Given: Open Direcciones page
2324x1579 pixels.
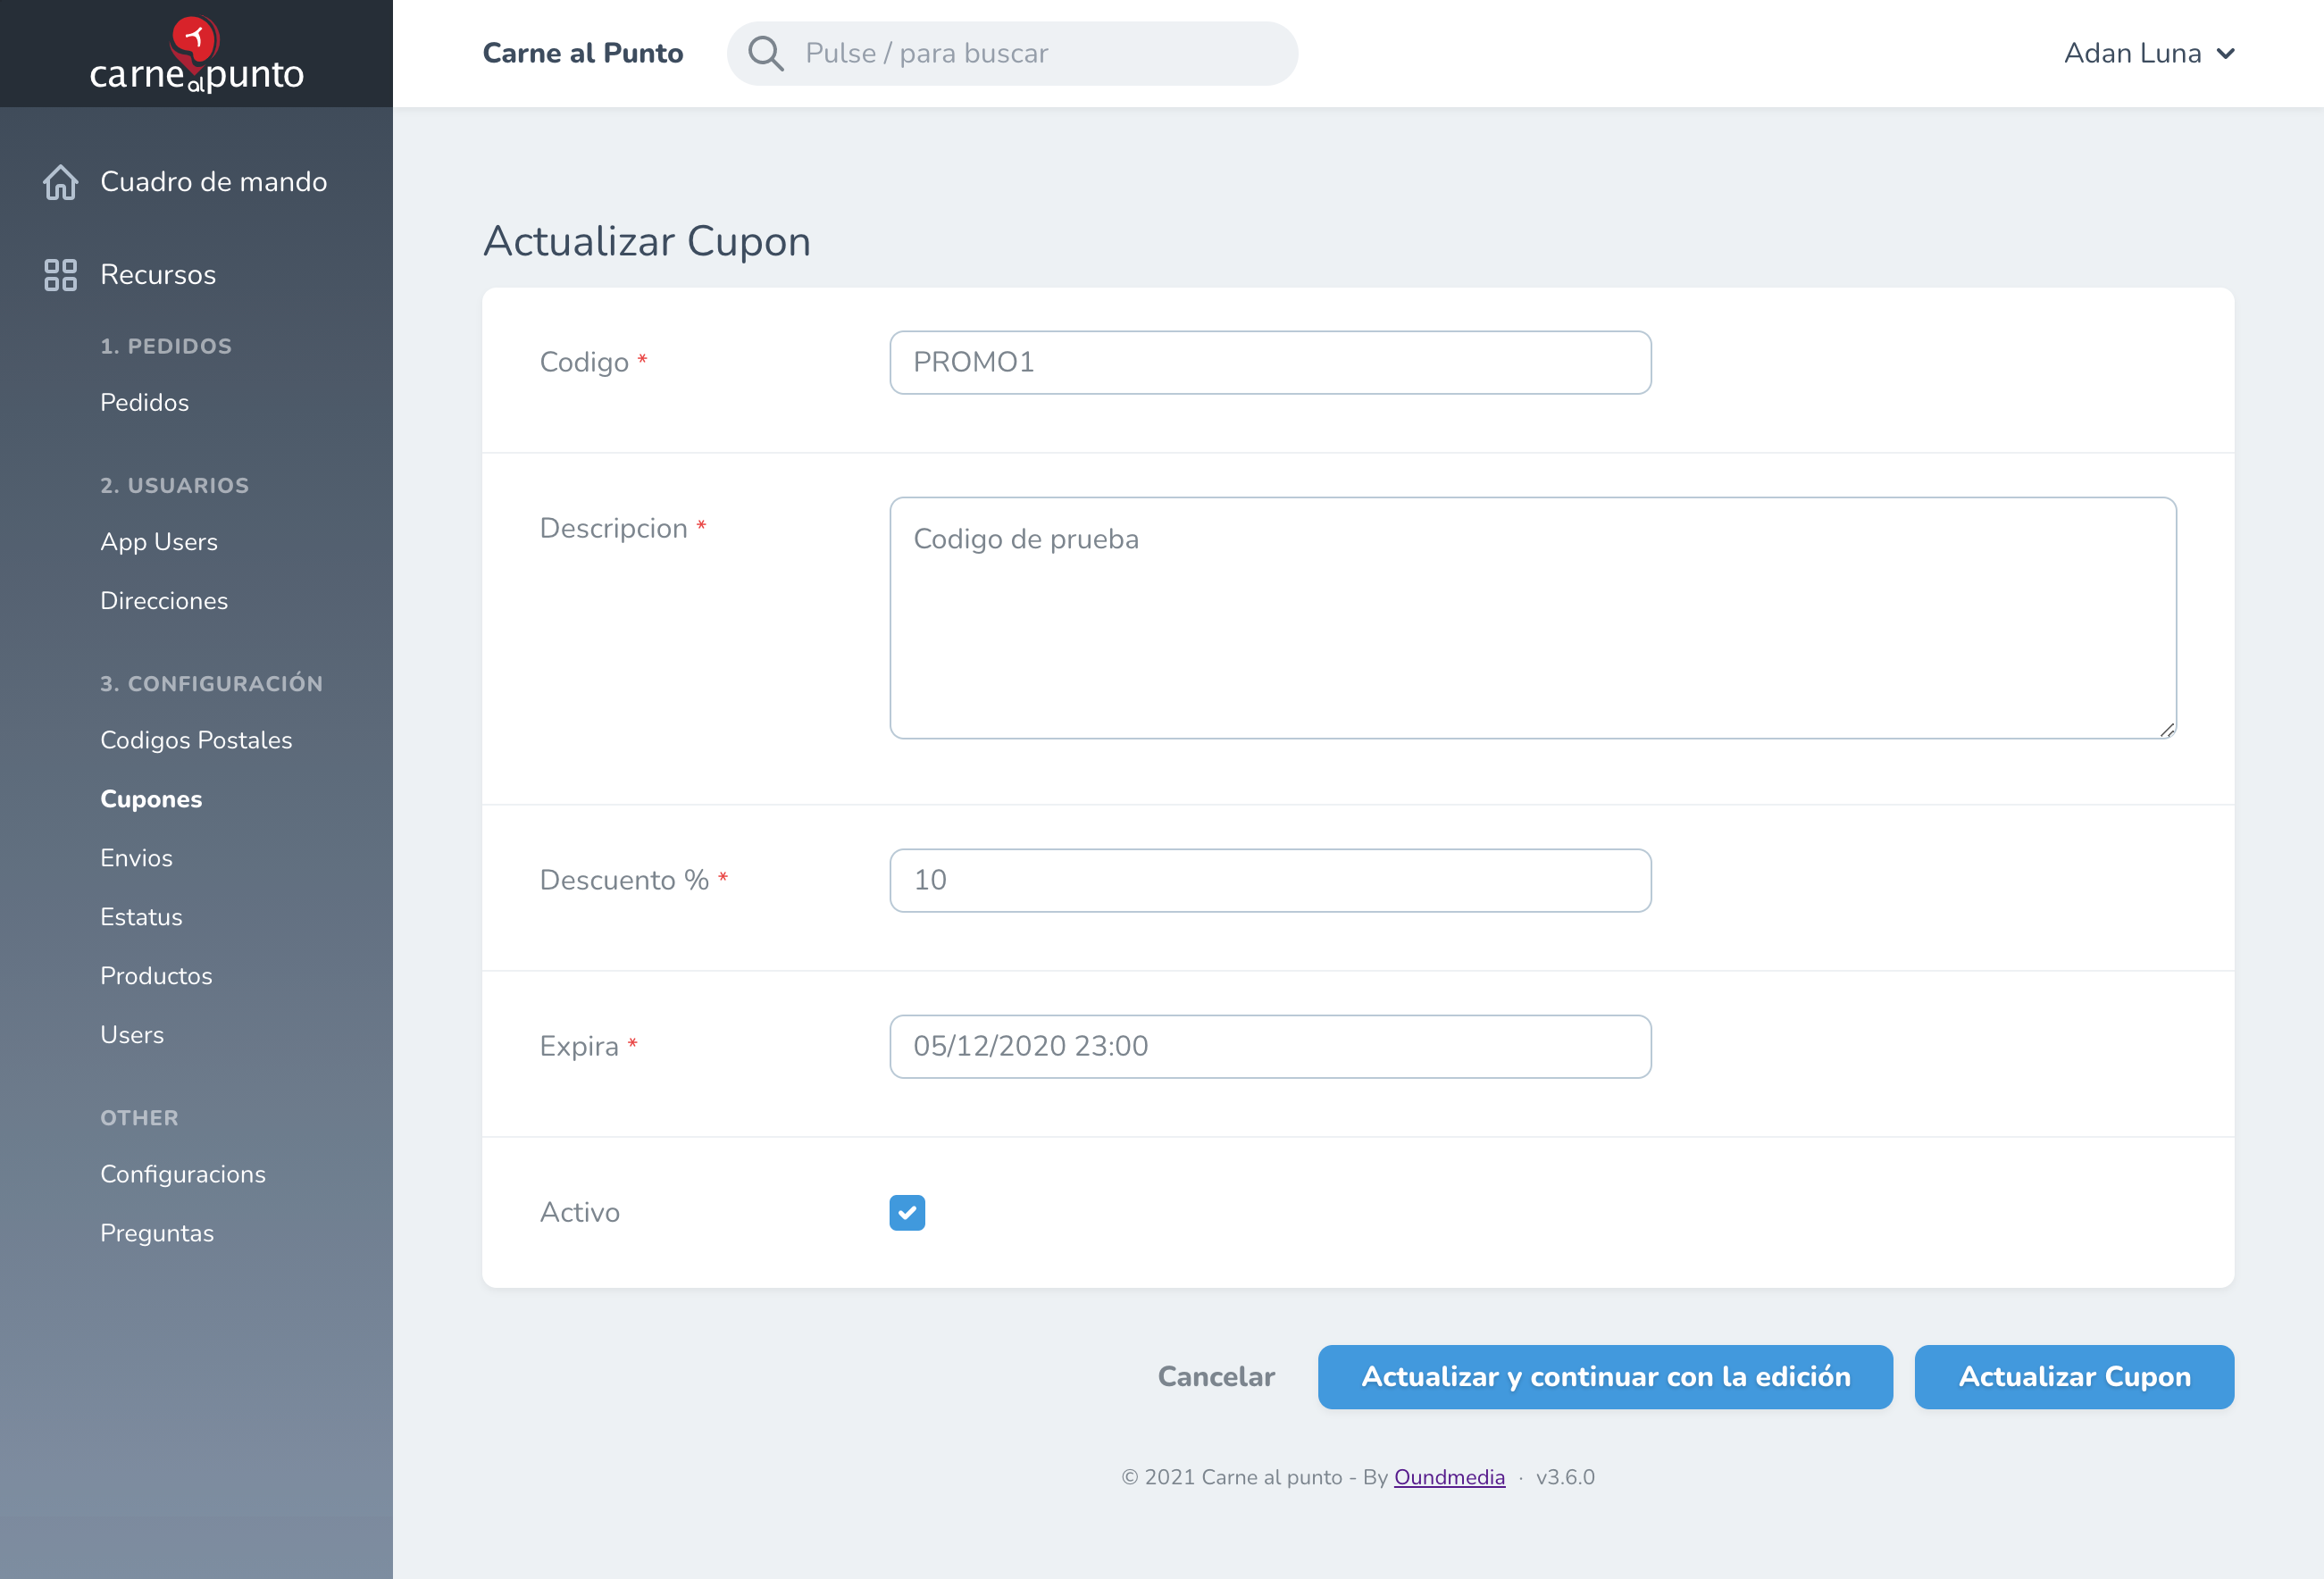Looking at the screenshot, I should coord(164,600).
